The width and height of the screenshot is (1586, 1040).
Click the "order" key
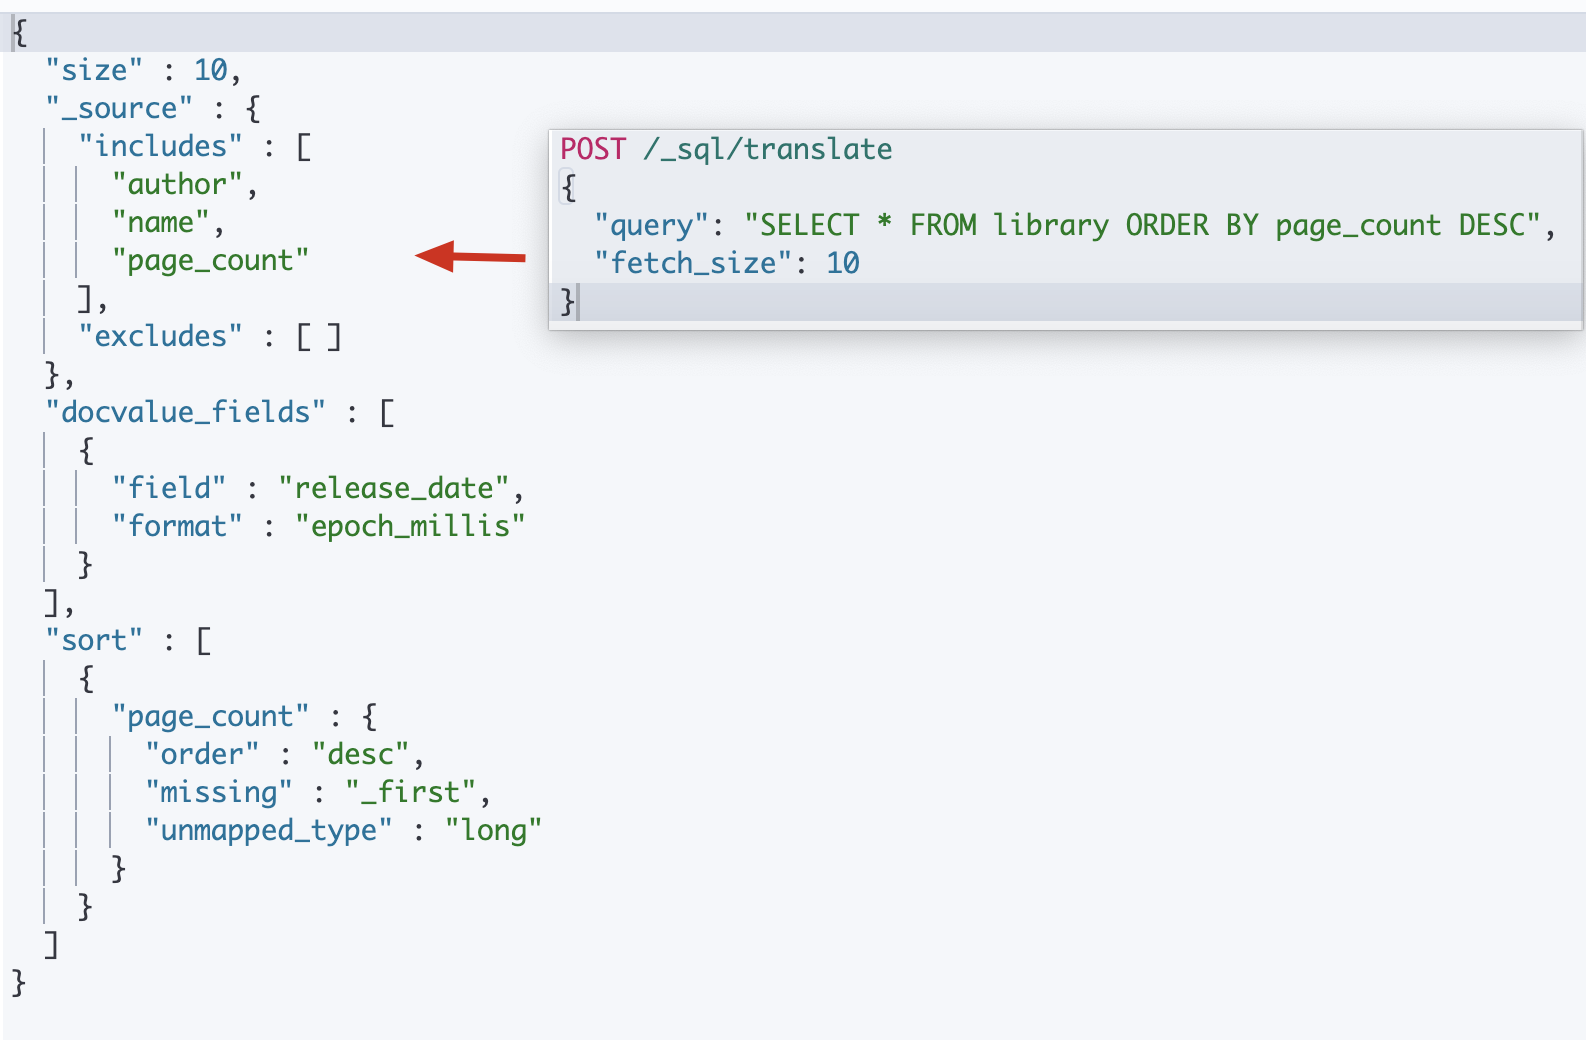pos(202,754)
